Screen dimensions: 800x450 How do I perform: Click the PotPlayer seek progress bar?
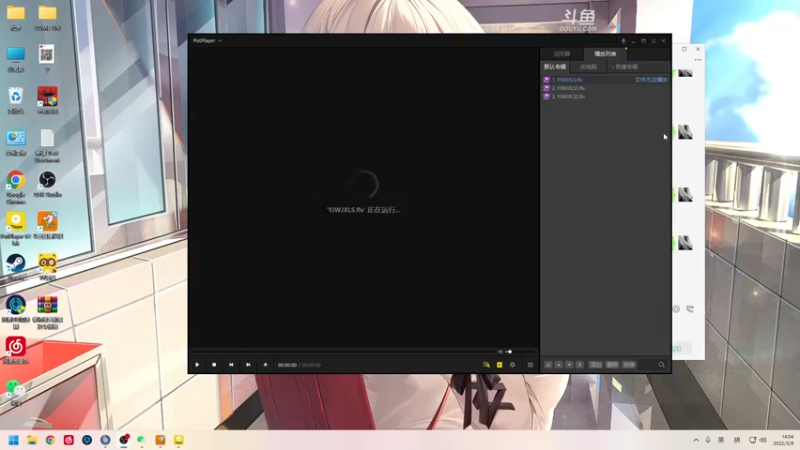point(343,352)
